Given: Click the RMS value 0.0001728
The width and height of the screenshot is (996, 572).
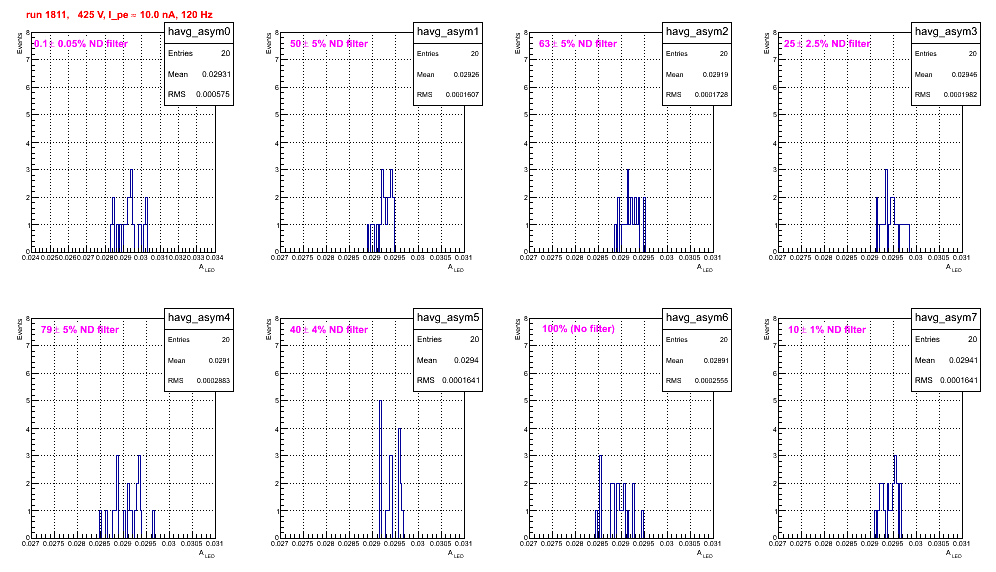Looking at the screenshot, I should point(711,95).
